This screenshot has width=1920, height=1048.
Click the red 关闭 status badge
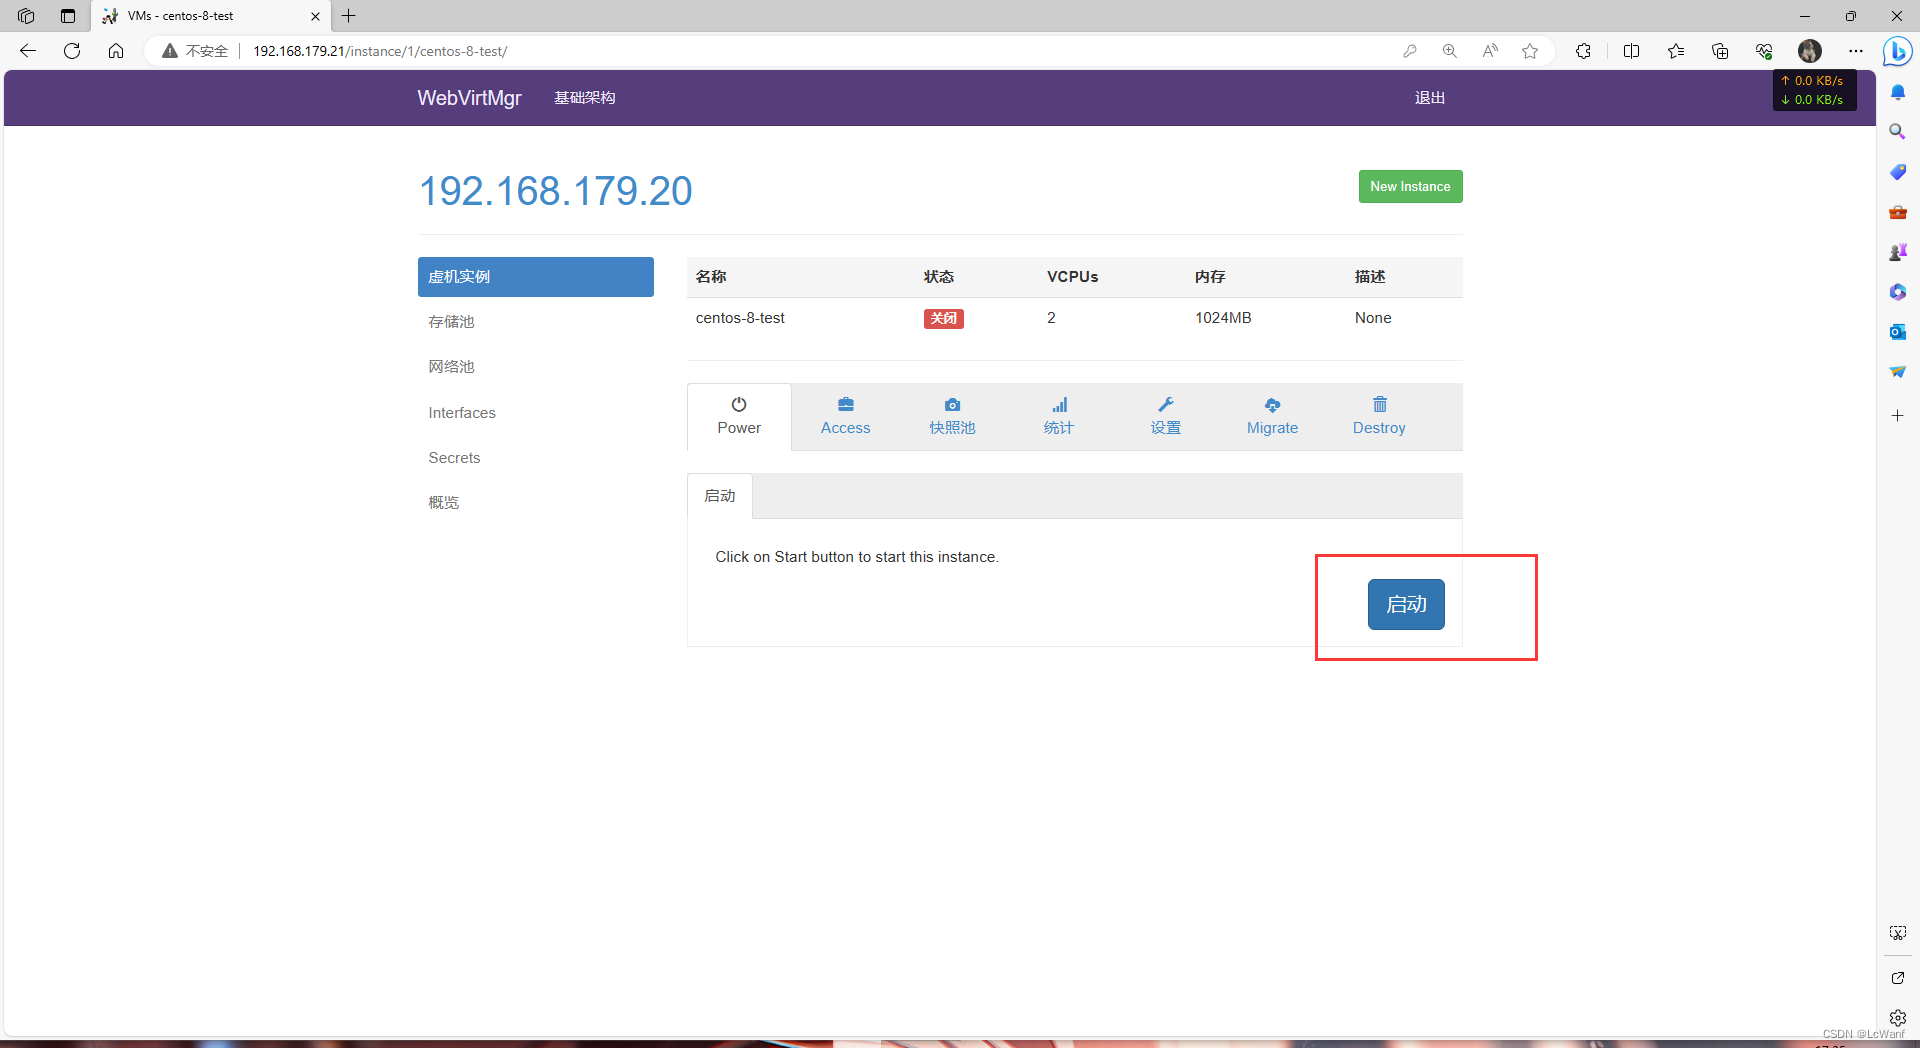tap(943, 318)
